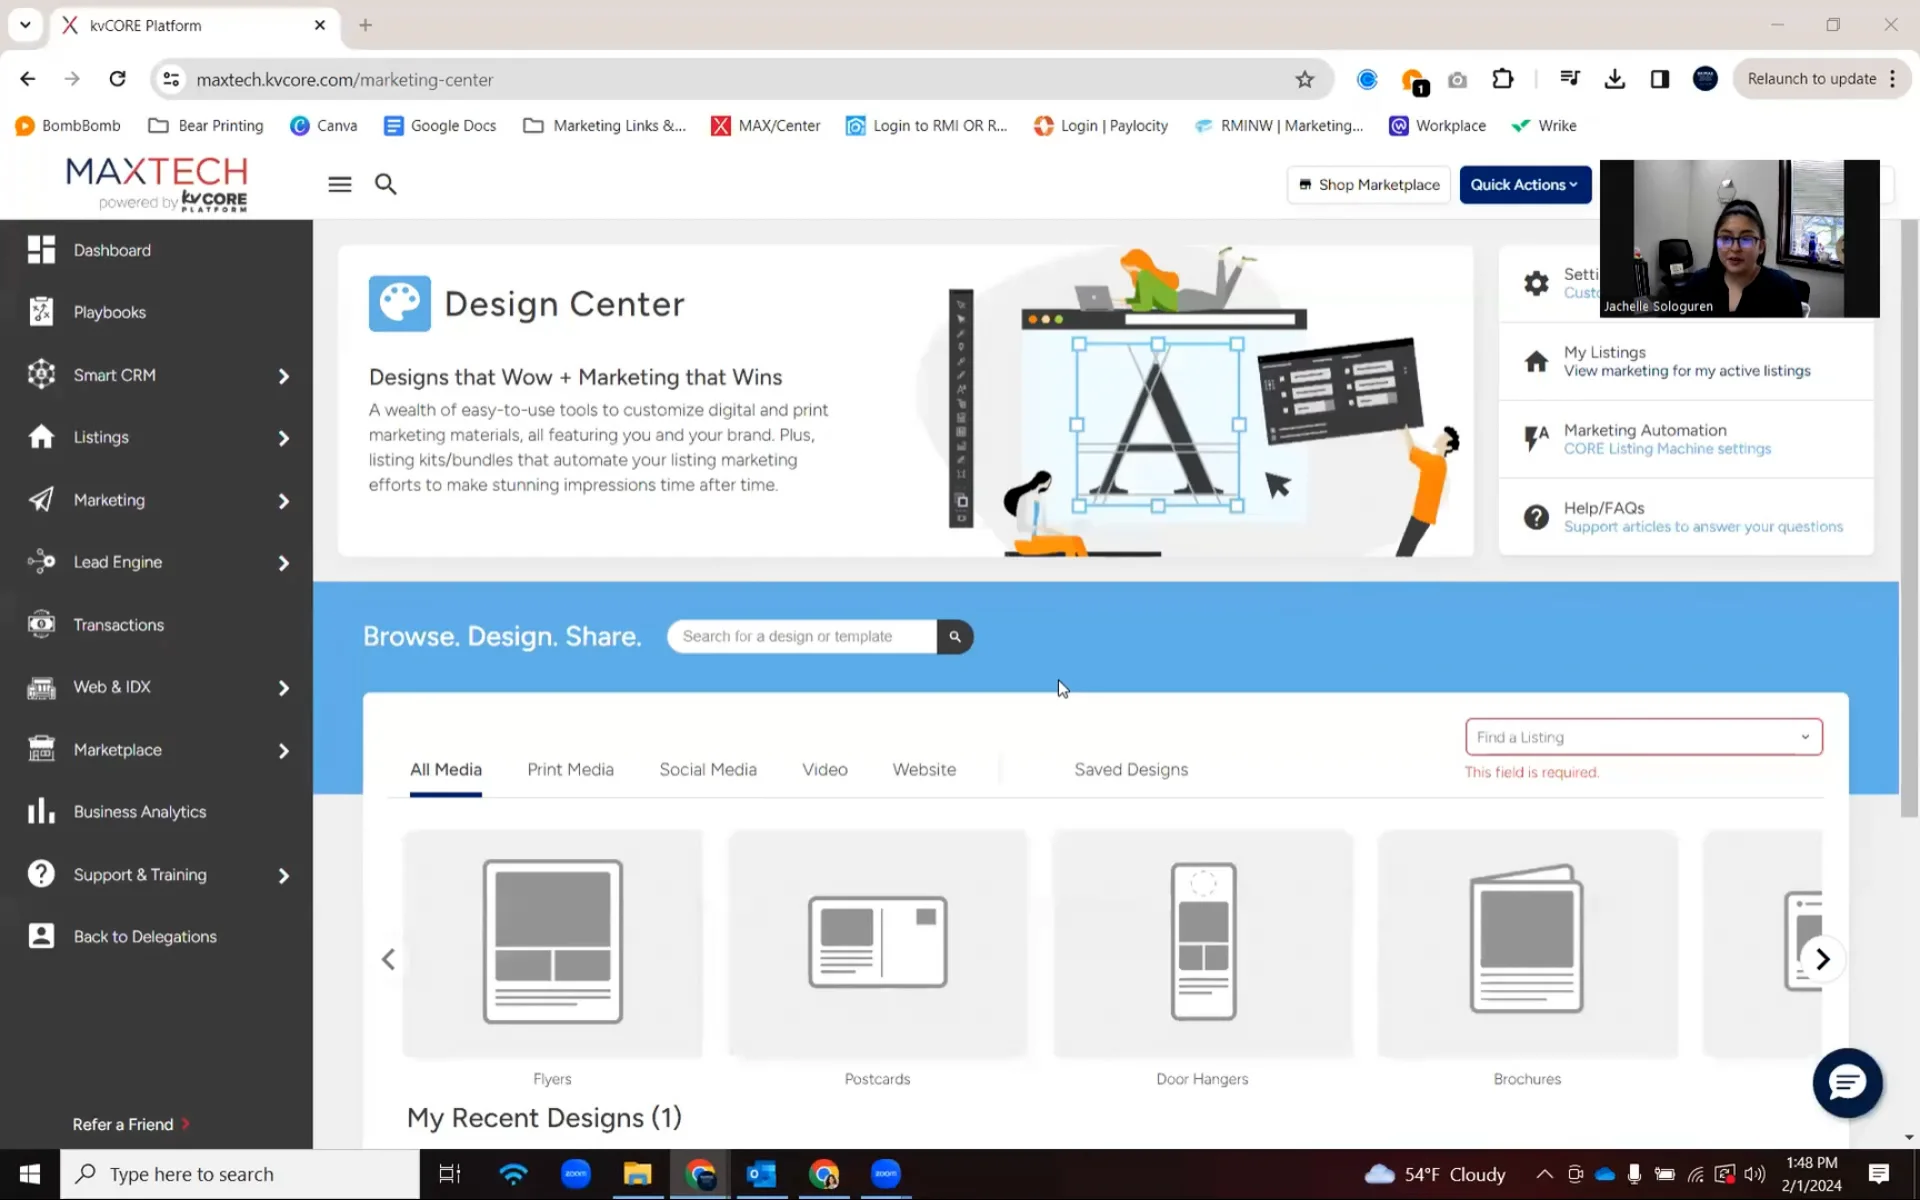Click the Shop Marketplace button
Screen dimensions: 1920x1200
[1368, 185]
